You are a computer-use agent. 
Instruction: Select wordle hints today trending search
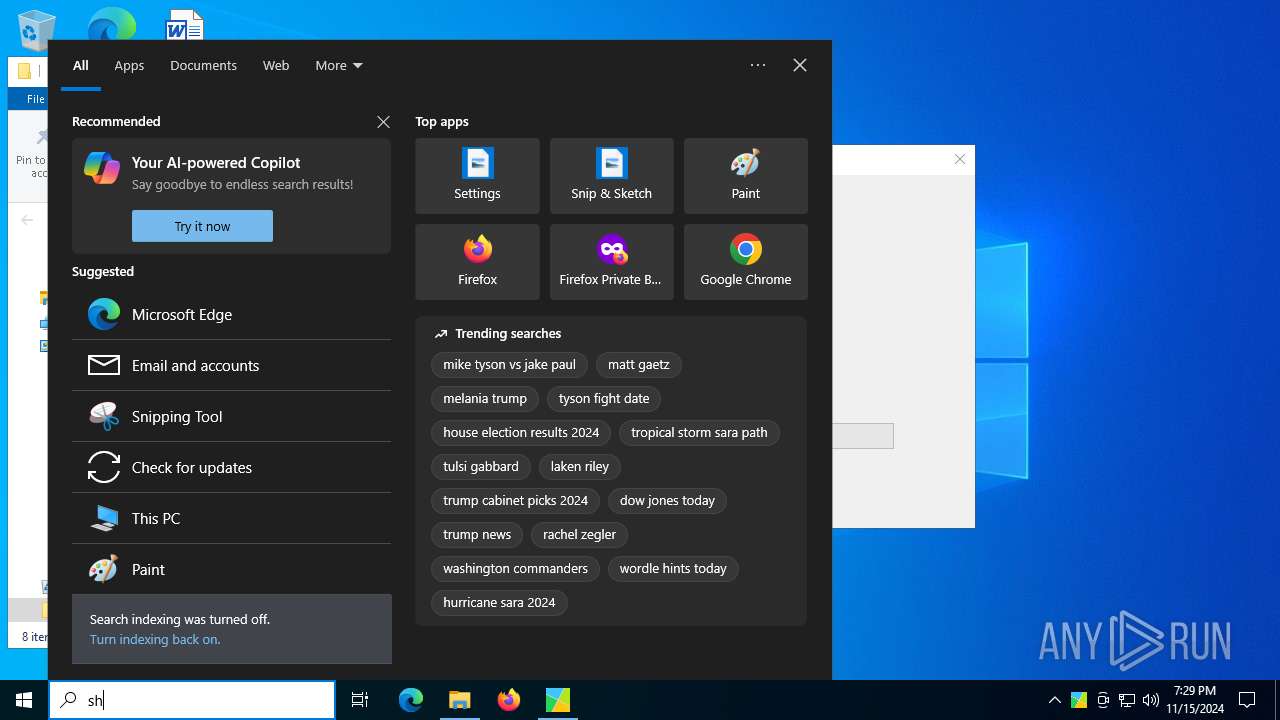[x=673, y=569]
